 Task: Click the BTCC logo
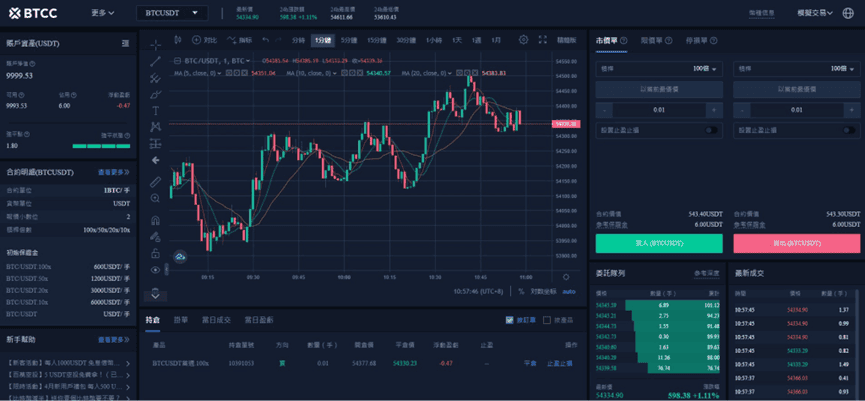pos(34,13)
